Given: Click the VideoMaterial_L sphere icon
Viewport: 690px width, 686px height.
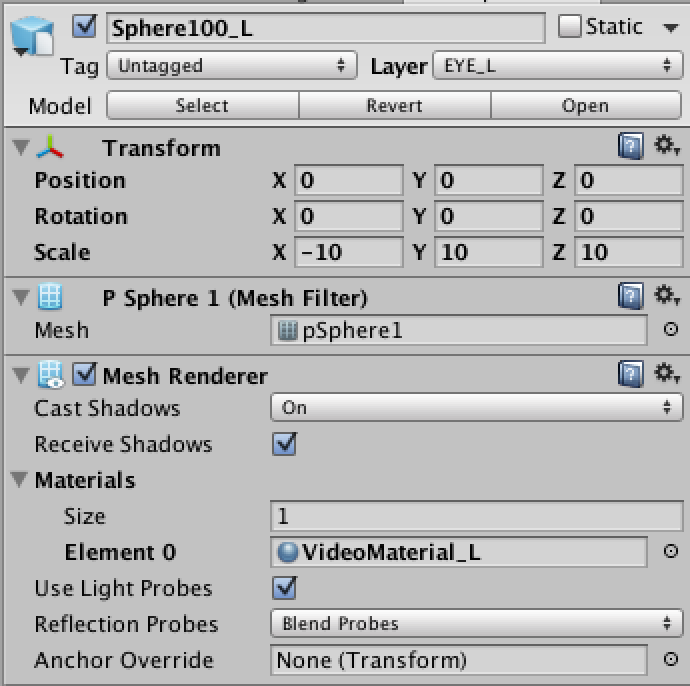Looking at the screenshot, I should 288,552.
